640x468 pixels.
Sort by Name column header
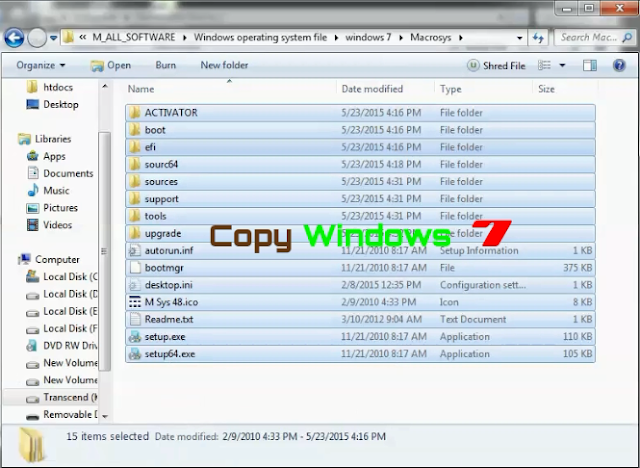click(141, 89)
